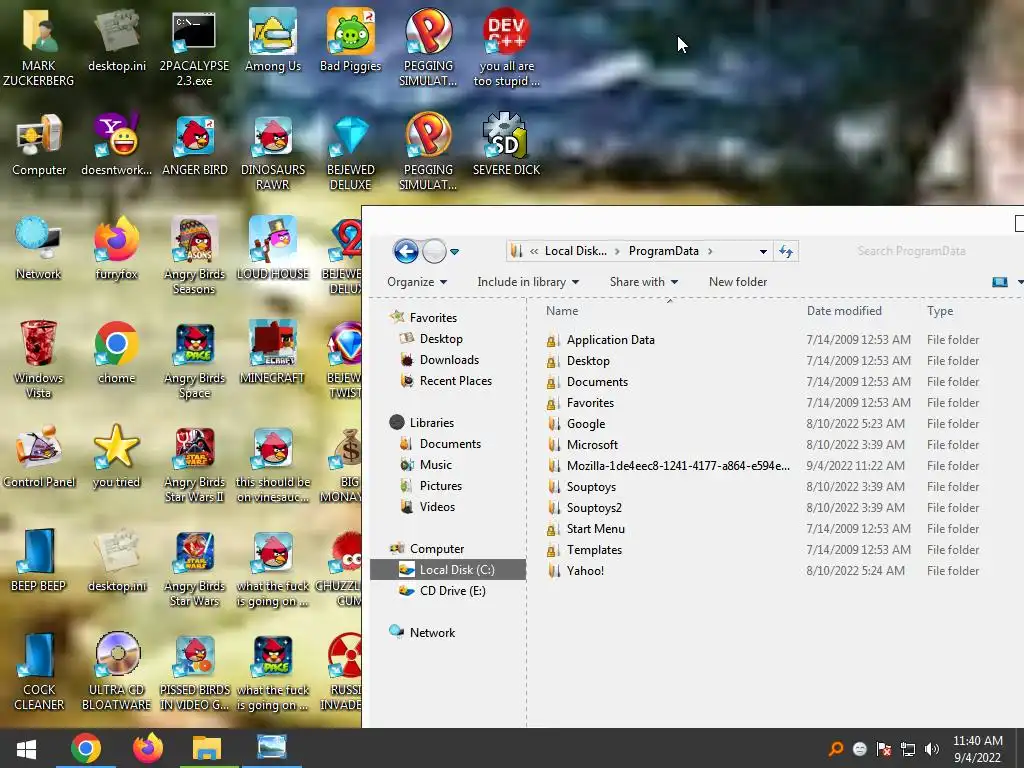Open the Network desktop icon
The height and width of the screenshot is (768, 1024).
click(39, 249)
